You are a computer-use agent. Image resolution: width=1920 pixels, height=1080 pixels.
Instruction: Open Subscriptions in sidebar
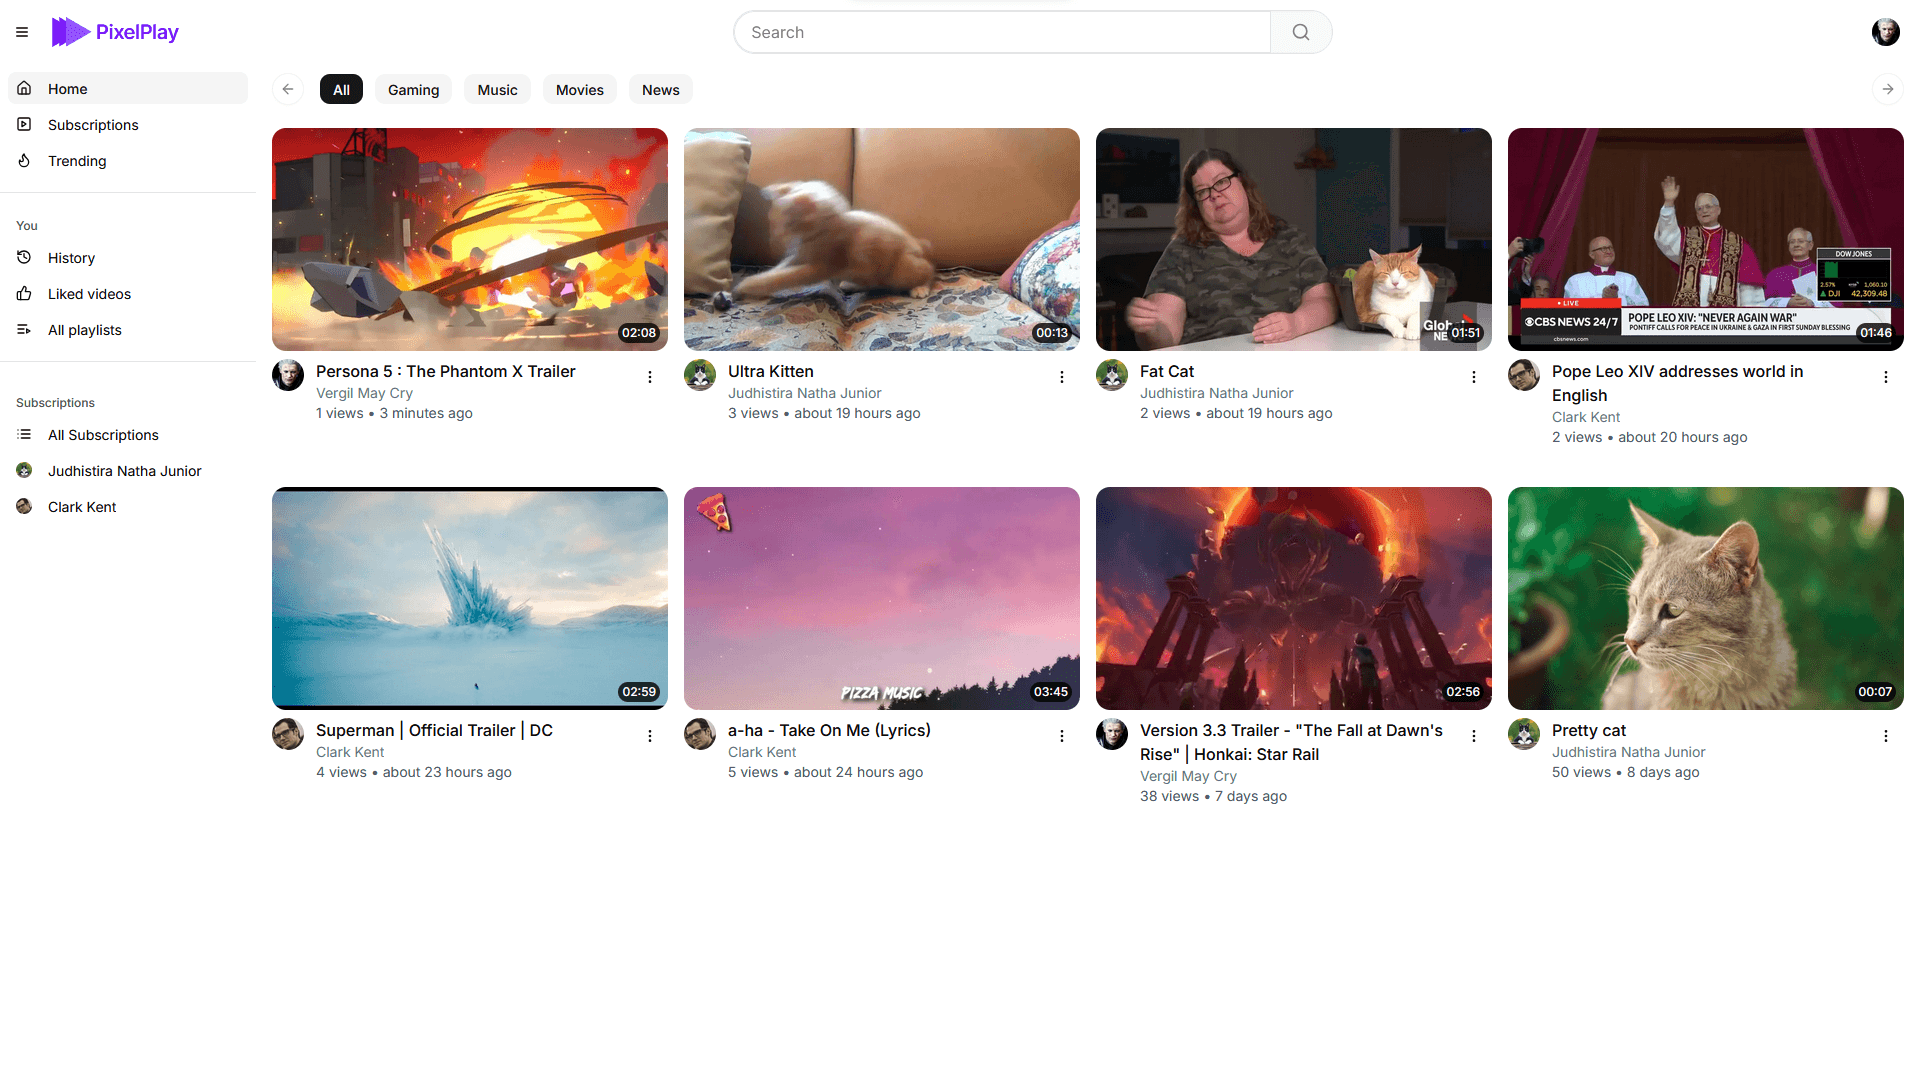click(128, 124)
